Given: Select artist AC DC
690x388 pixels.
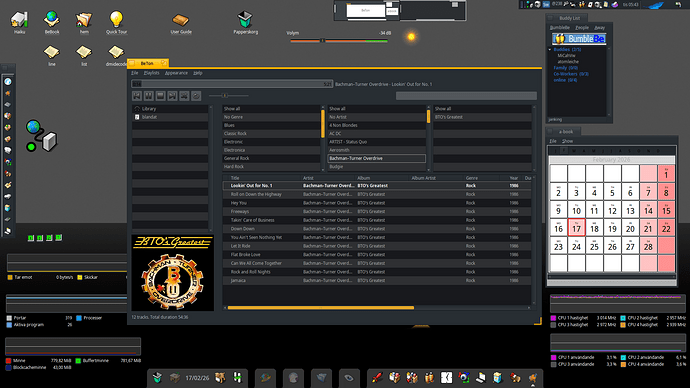Looking at the screenshot, I should 377,134.
